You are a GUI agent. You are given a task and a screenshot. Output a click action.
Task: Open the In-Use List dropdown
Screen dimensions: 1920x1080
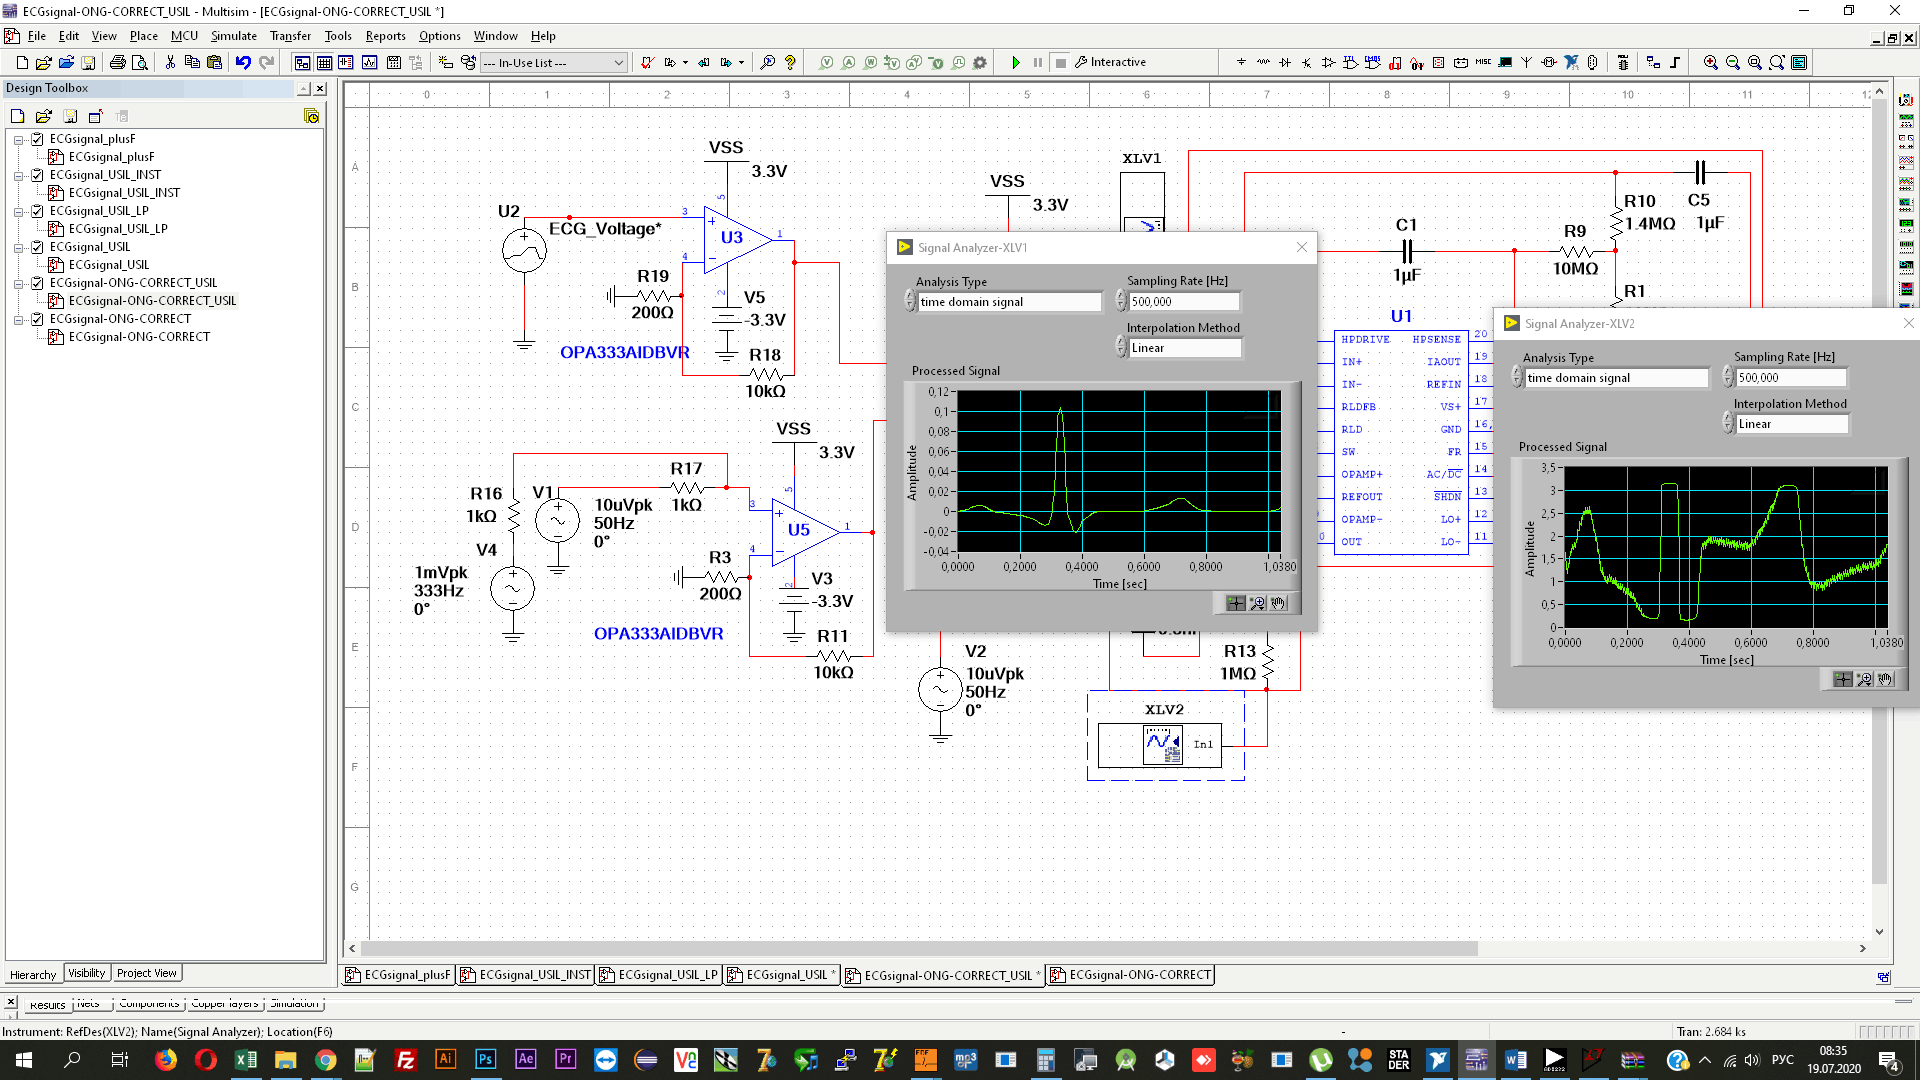coord(553,62)
